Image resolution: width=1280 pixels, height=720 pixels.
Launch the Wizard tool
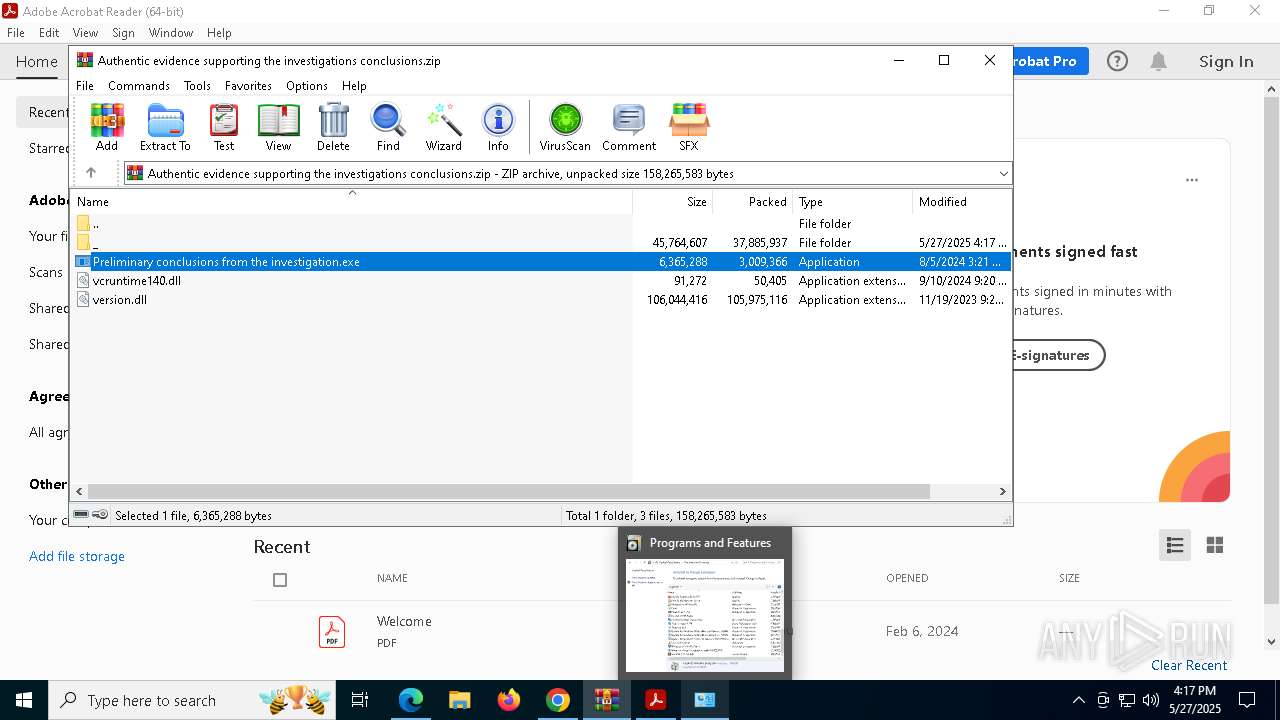click(x=444, y=127)
